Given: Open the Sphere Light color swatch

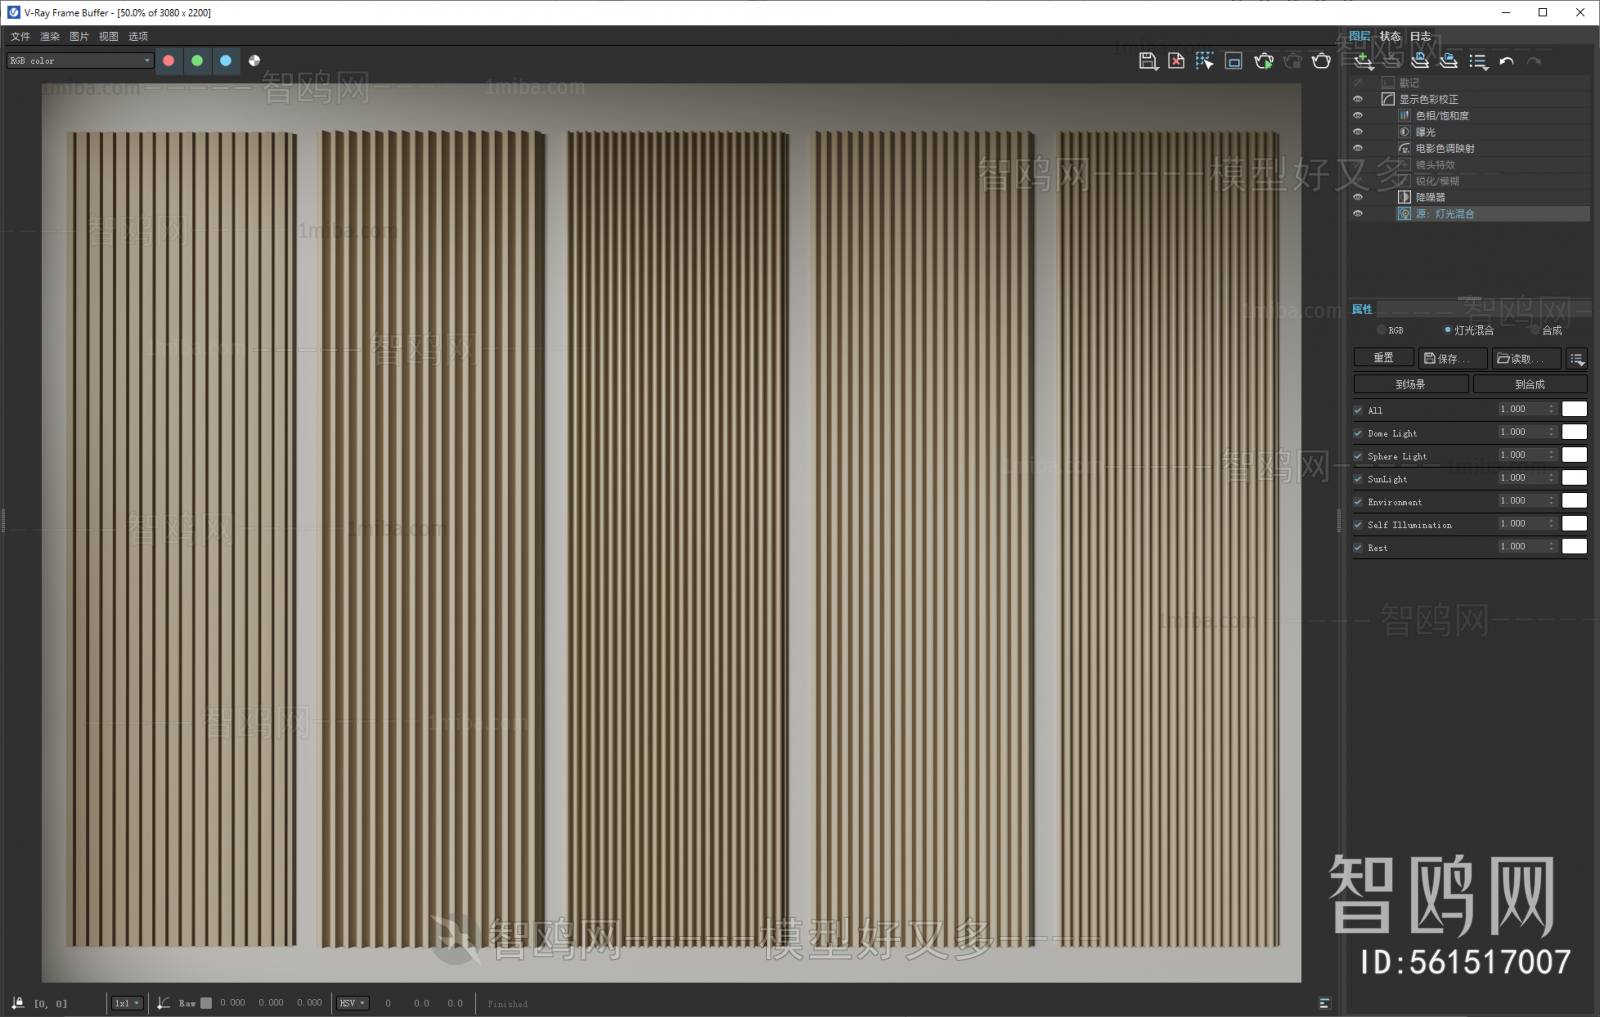Looking at the screenshot, I should click(1574, 455).
